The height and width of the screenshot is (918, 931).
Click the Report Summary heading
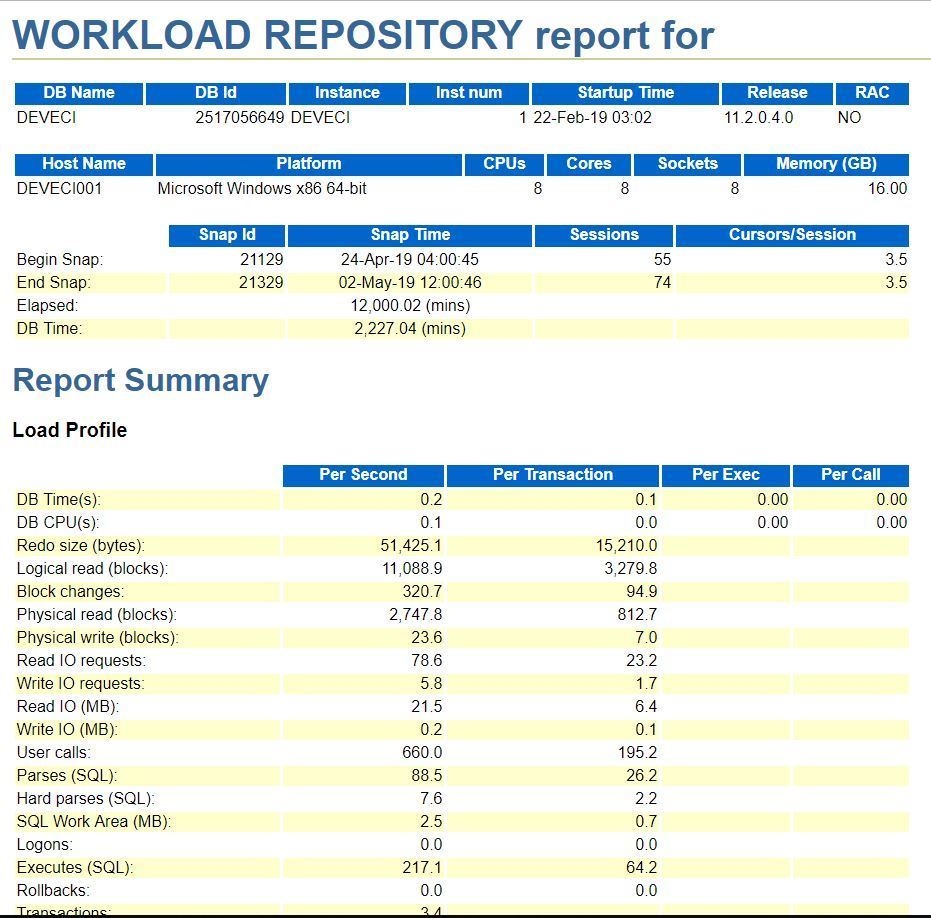pyautogui.click(x=141, y=381)
